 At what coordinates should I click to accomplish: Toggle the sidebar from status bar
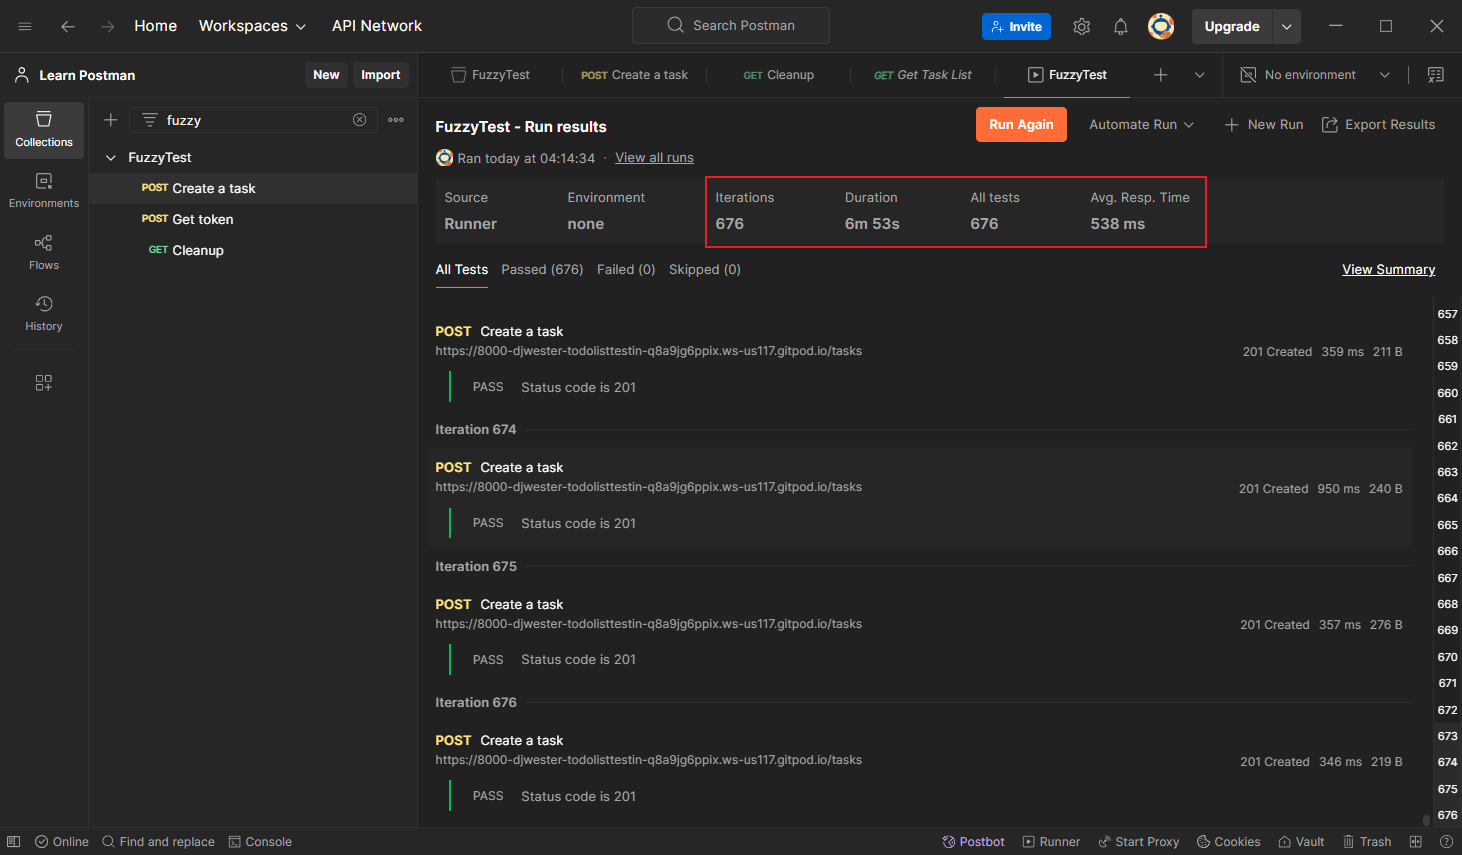pos(14,842)
